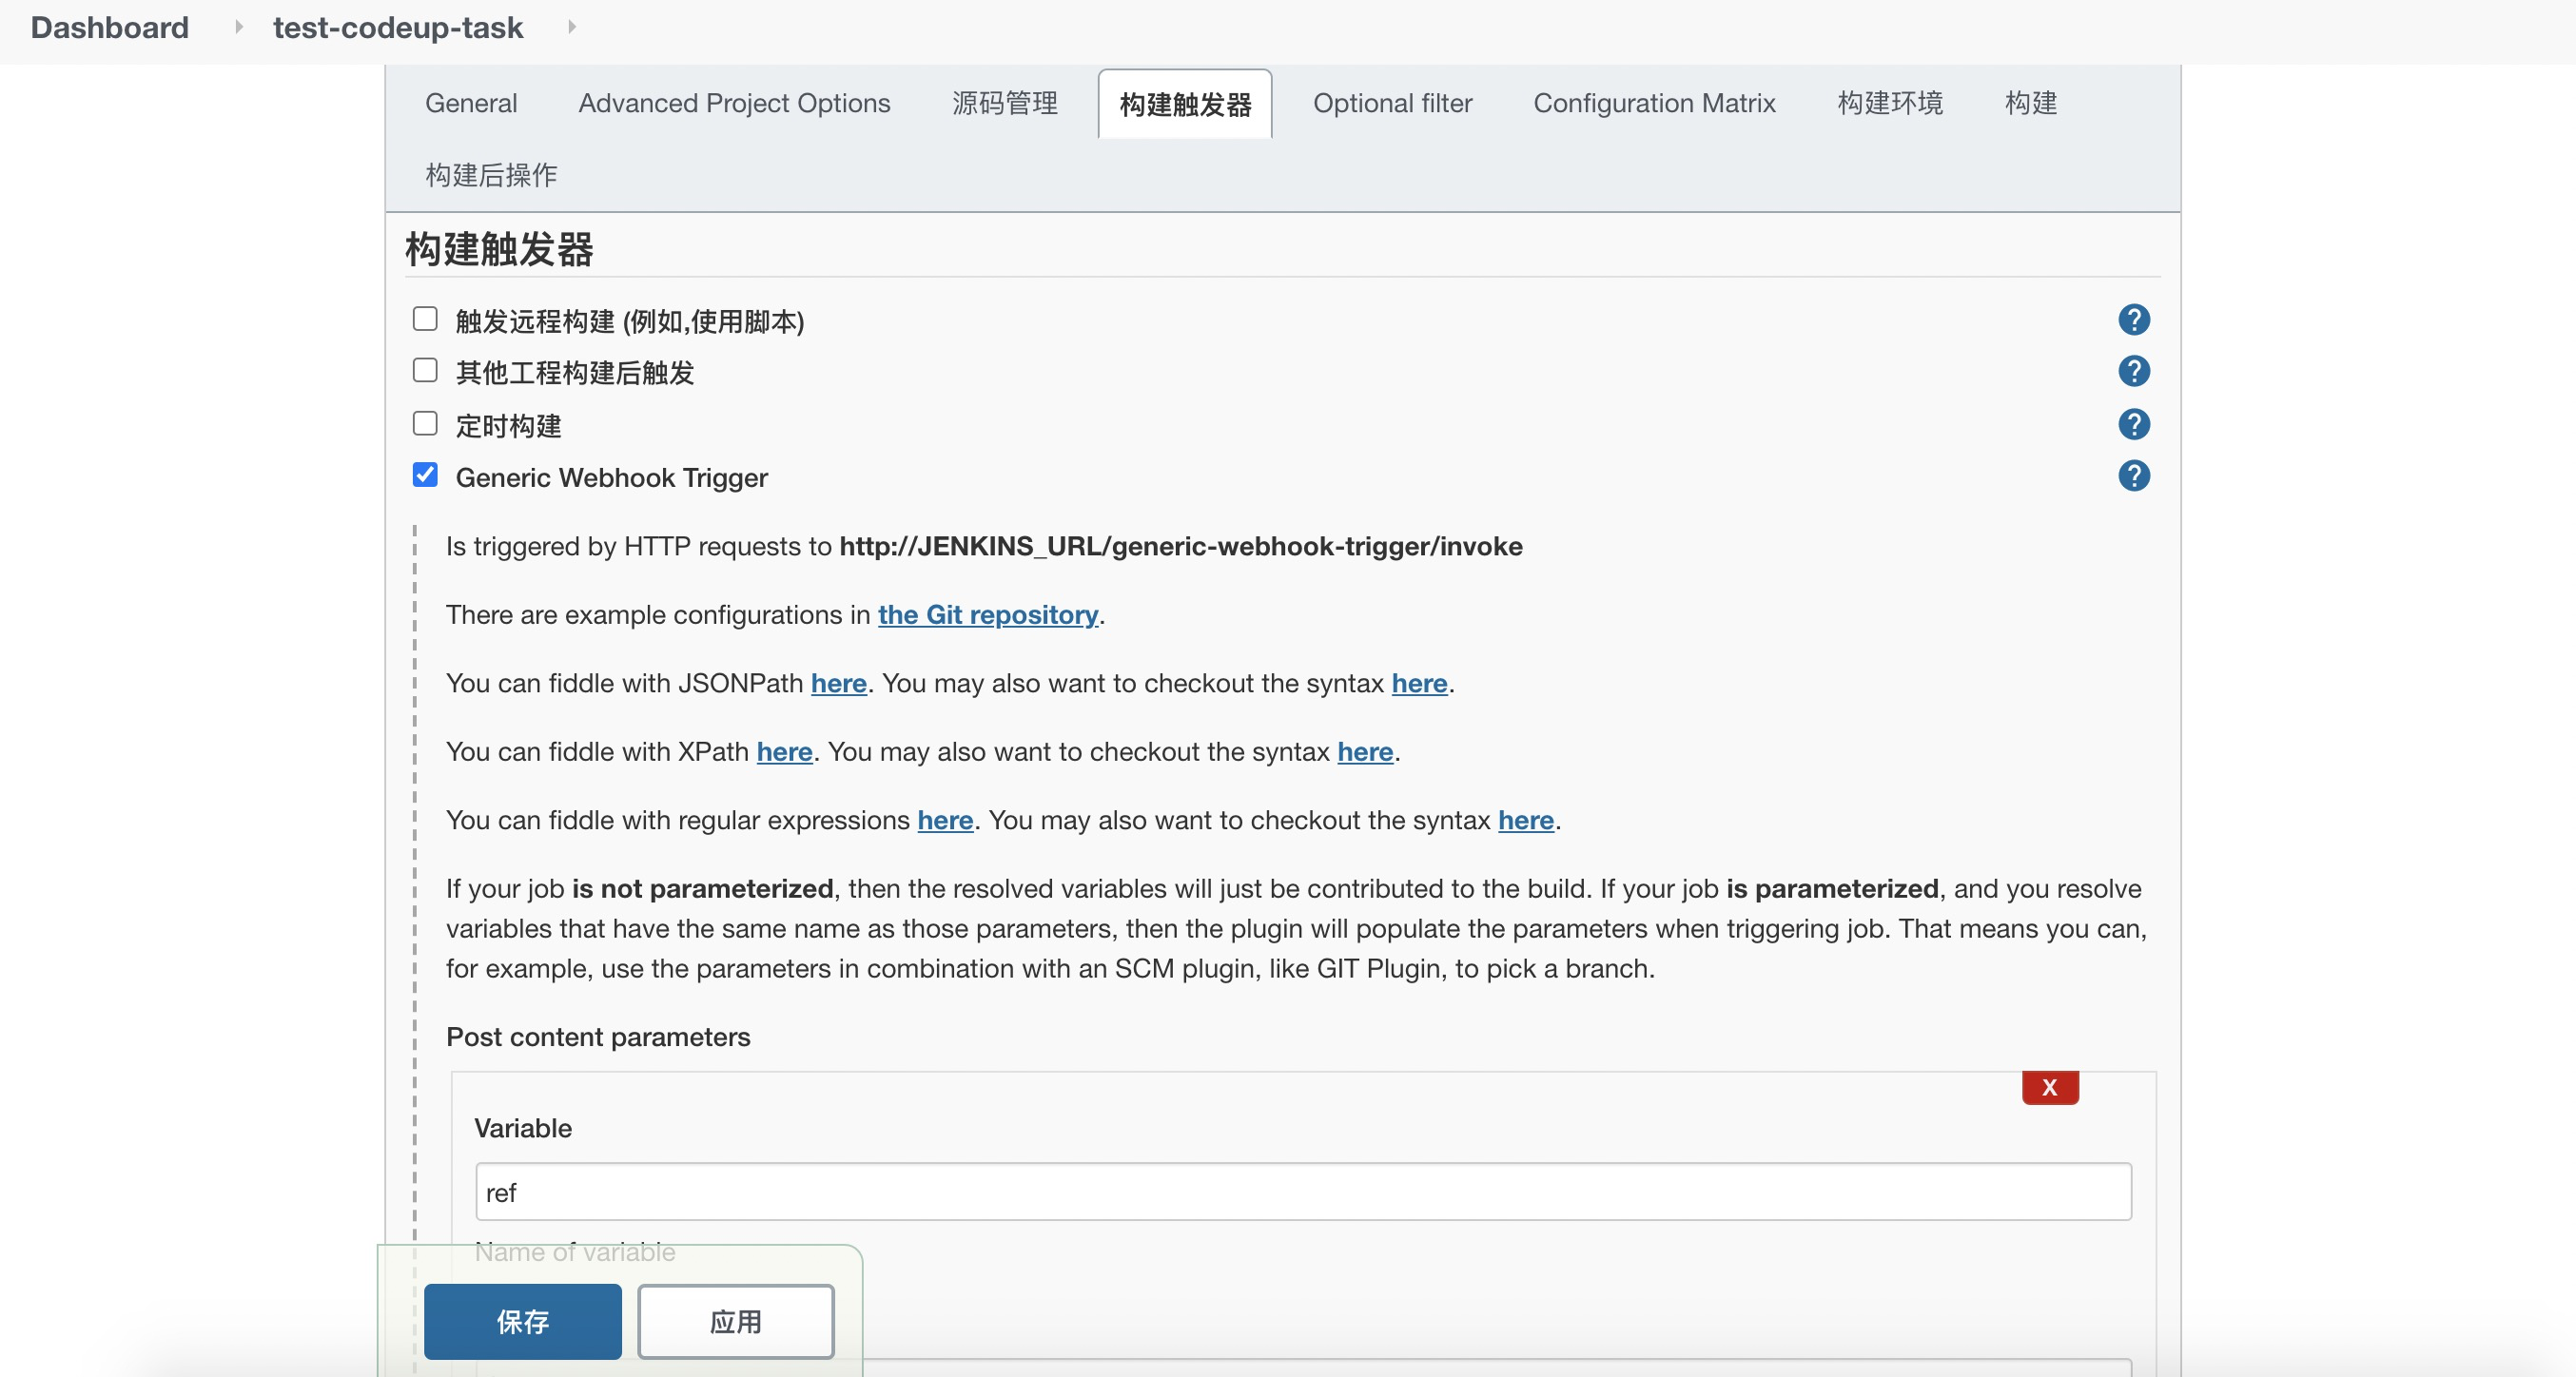Enable 定时构建 checkbox

pyautogui.click(x=425, y=424)
